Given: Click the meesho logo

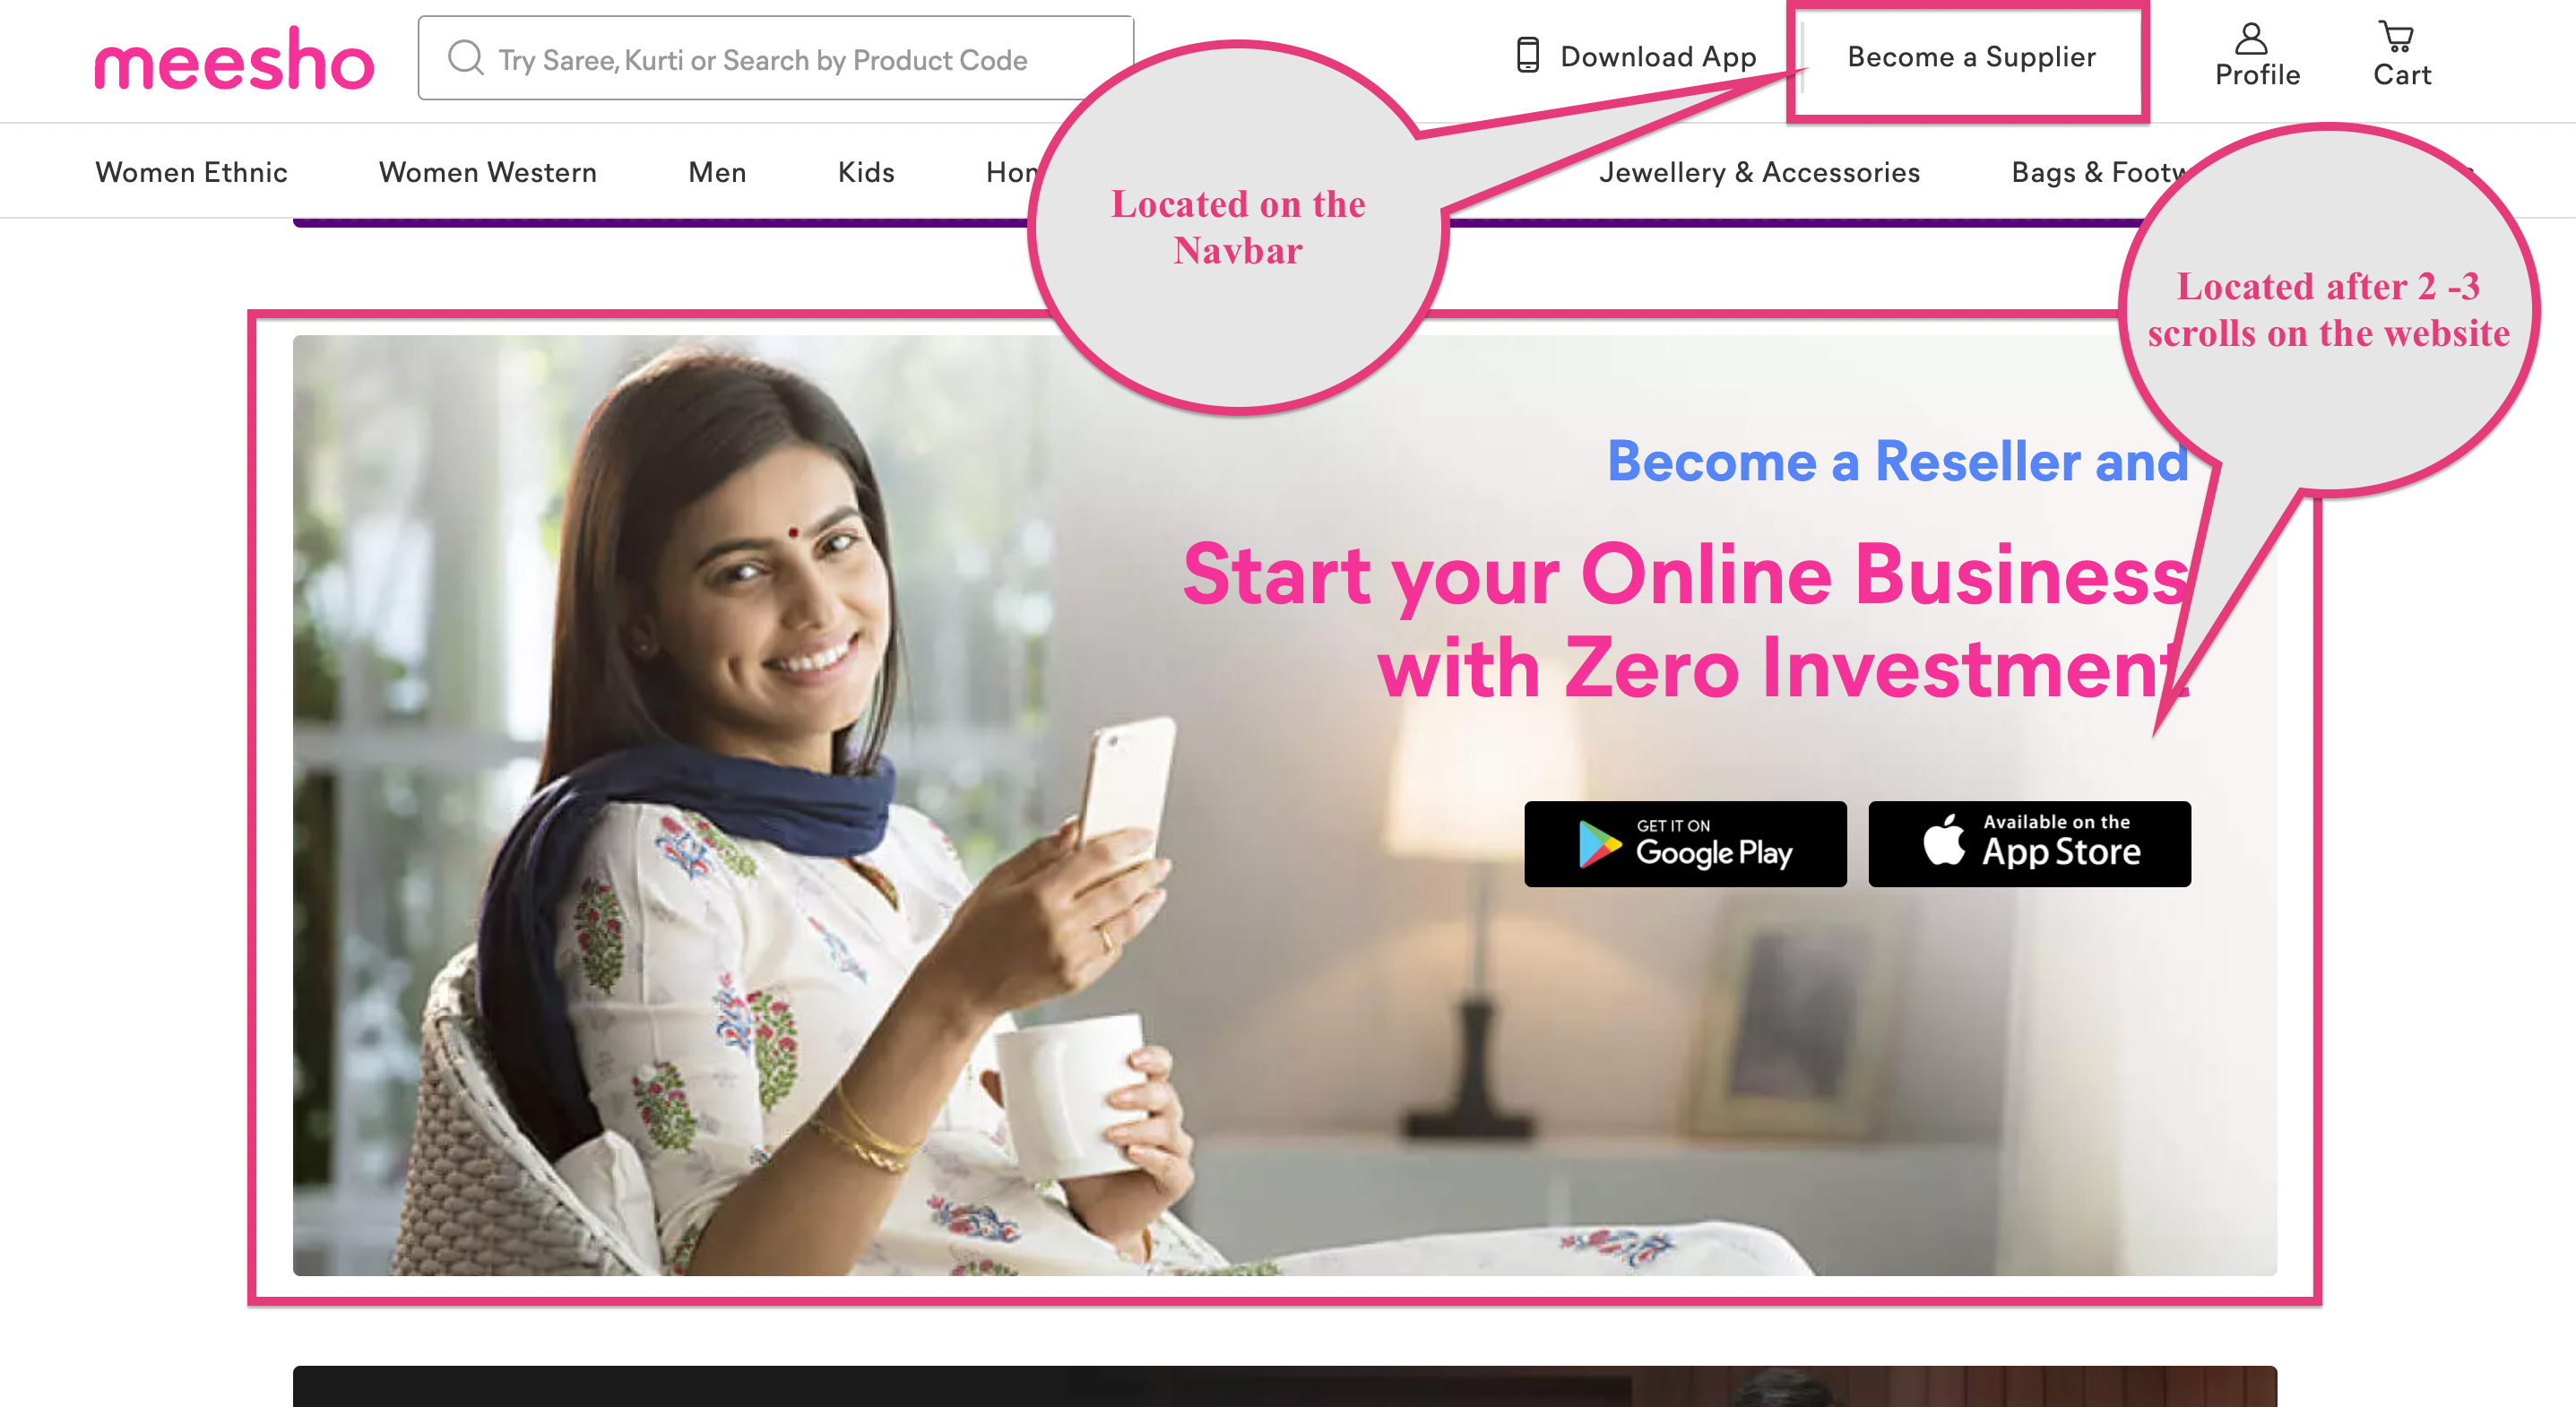Looking at the screenshot, I should click(234, 59).
